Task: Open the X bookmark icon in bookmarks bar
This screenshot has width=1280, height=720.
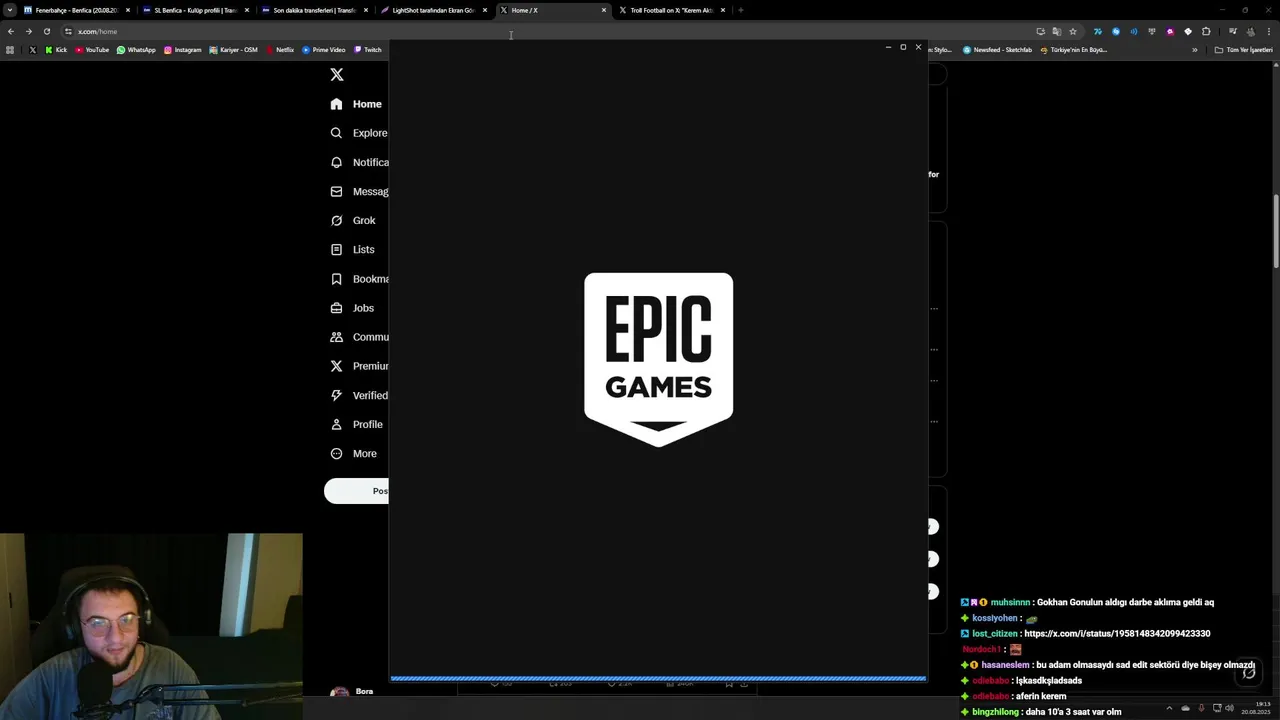Action: 33,50
